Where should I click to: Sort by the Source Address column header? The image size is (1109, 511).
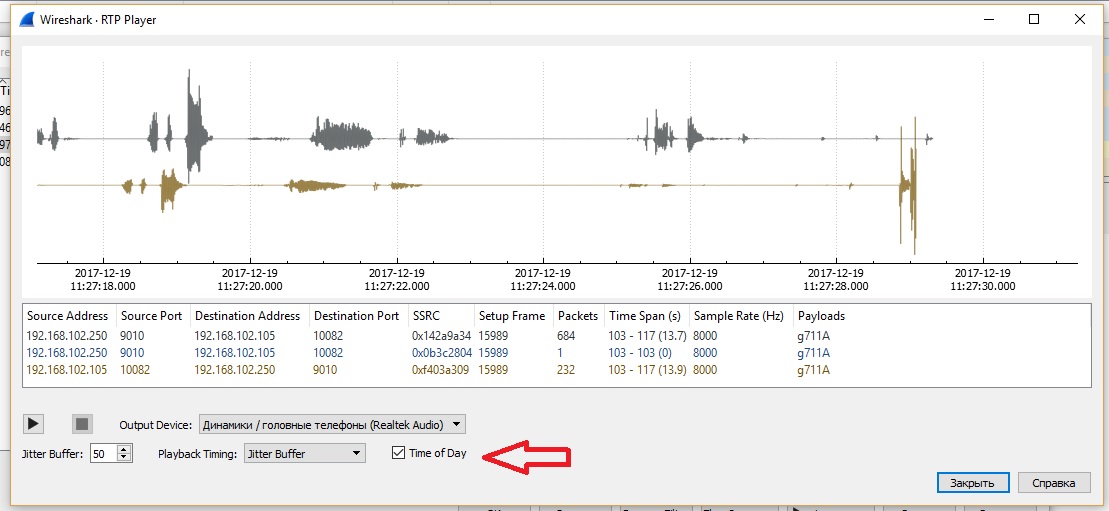click(68, 316)
